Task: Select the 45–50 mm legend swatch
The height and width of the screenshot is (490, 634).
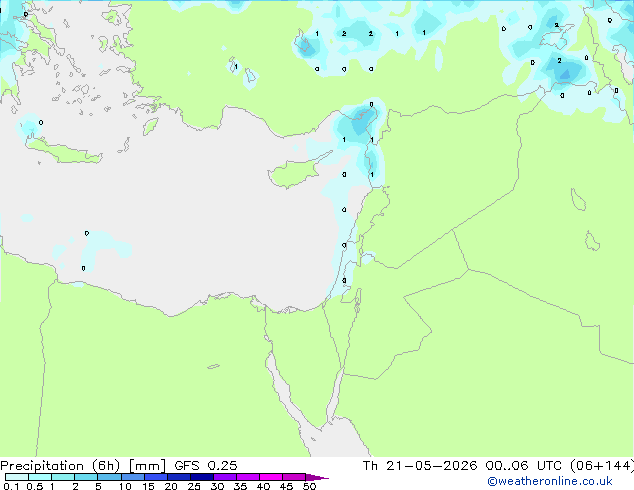Action: click(x=294, y=477)
